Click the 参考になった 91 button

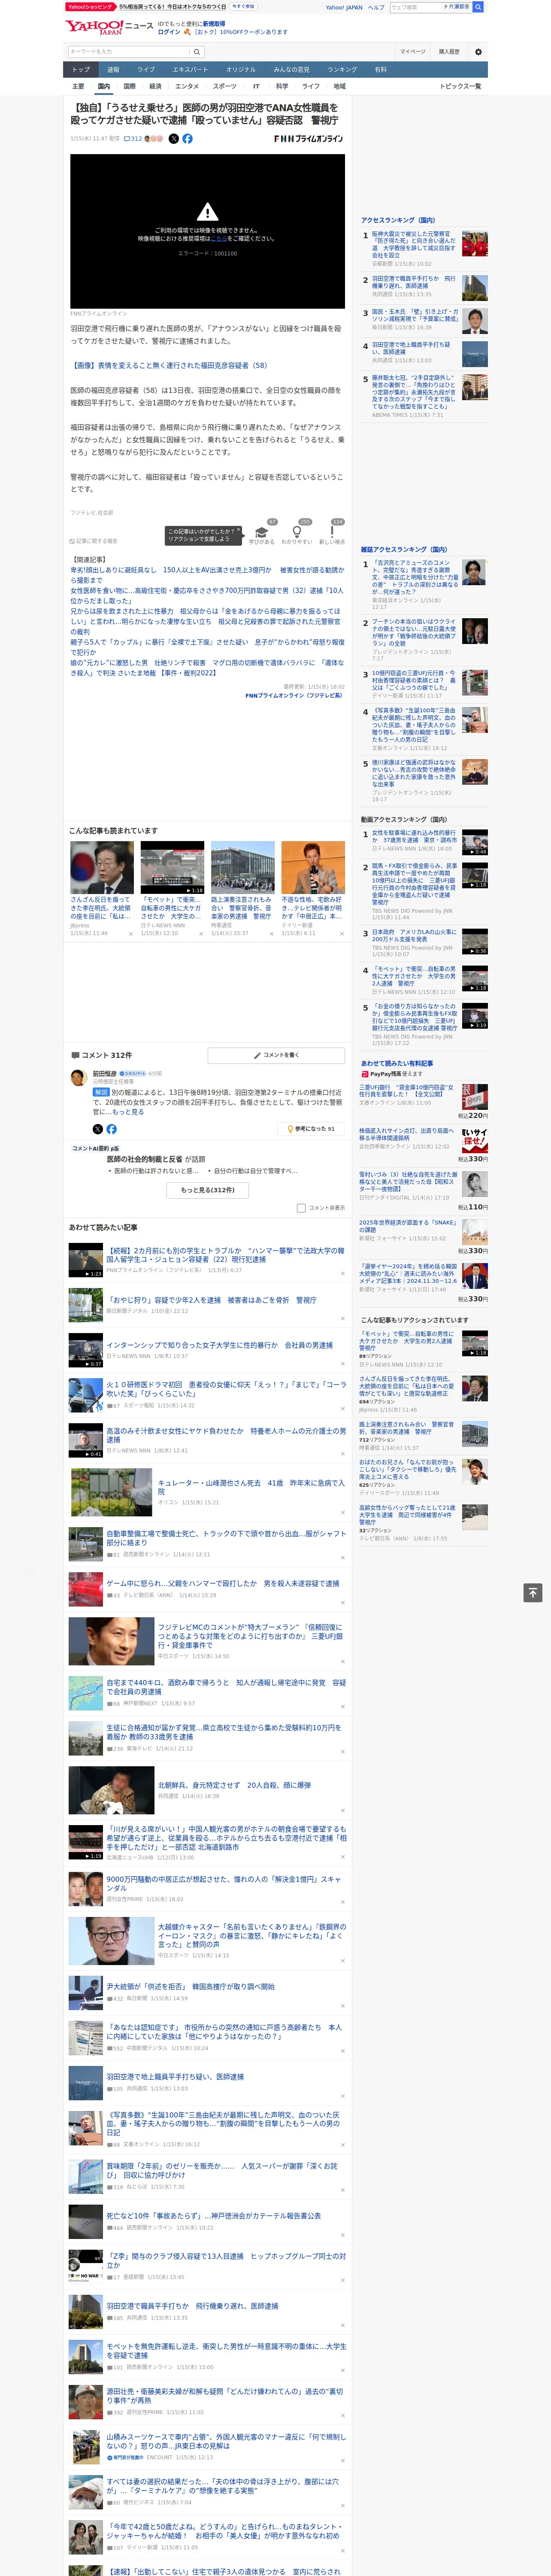coord(311,1129)
